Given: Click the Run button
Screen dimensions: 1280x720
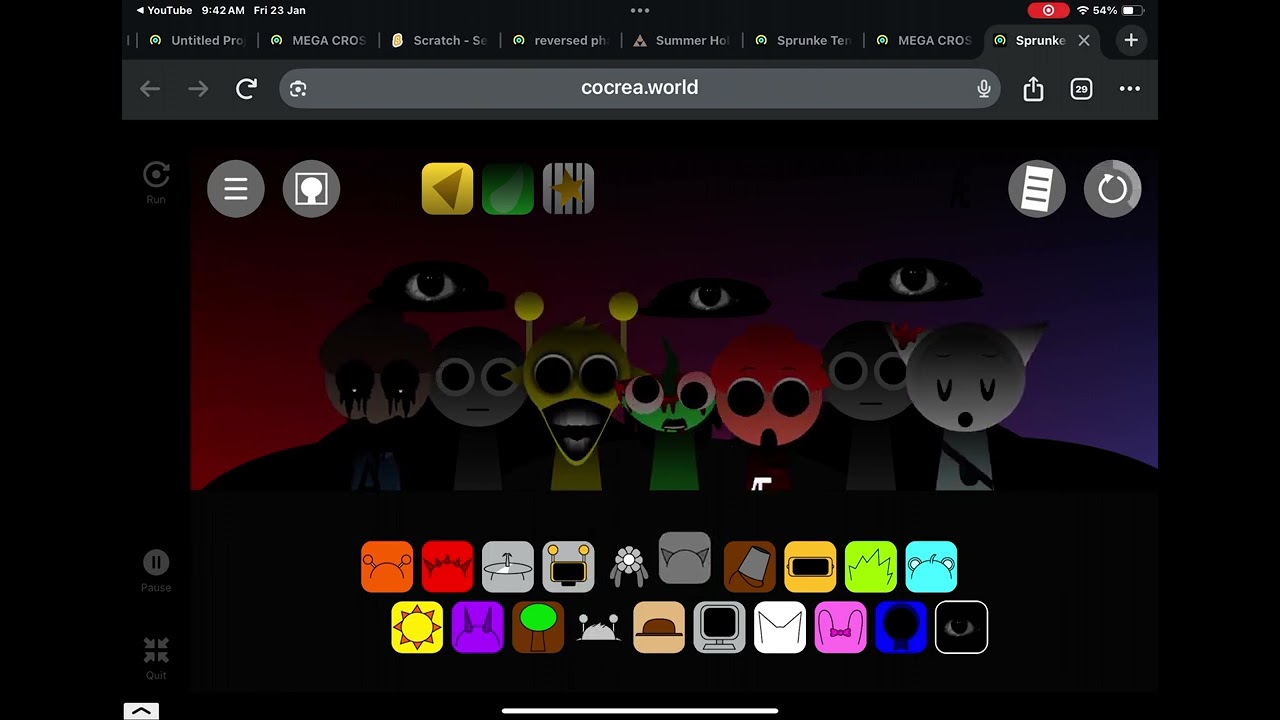Looking at the screenshot, I should coord(156,182).
